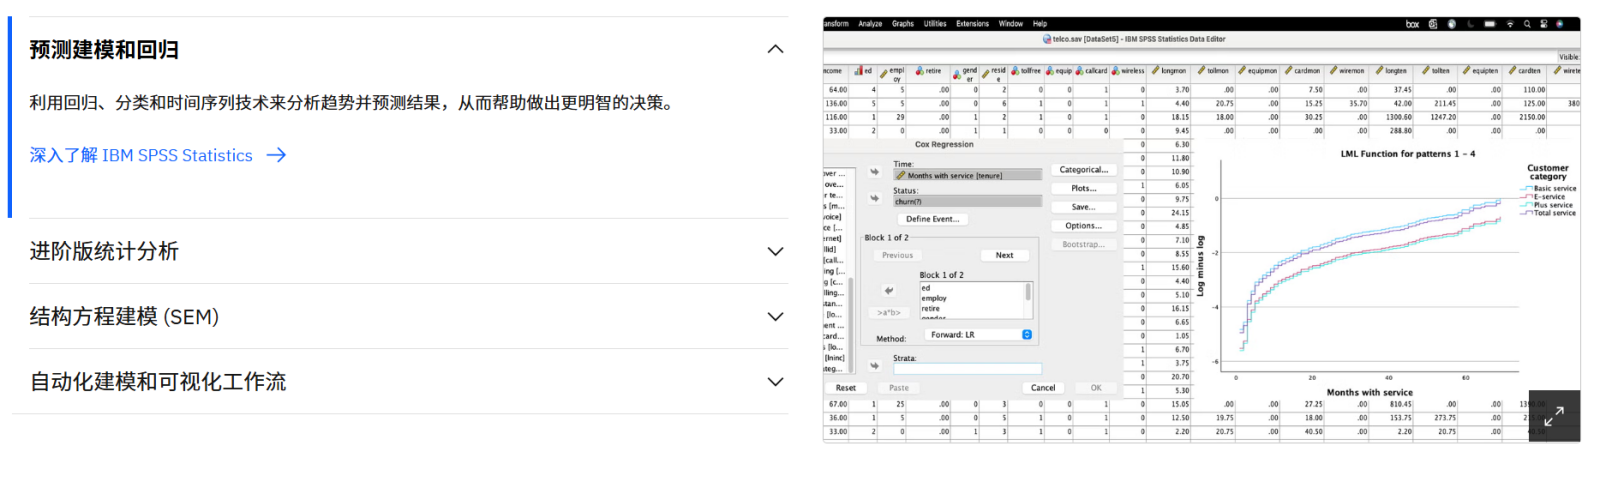Open the Extensions menu in SPSS
The height and width of the screenshot is (482, 1600).
[972, 24]
